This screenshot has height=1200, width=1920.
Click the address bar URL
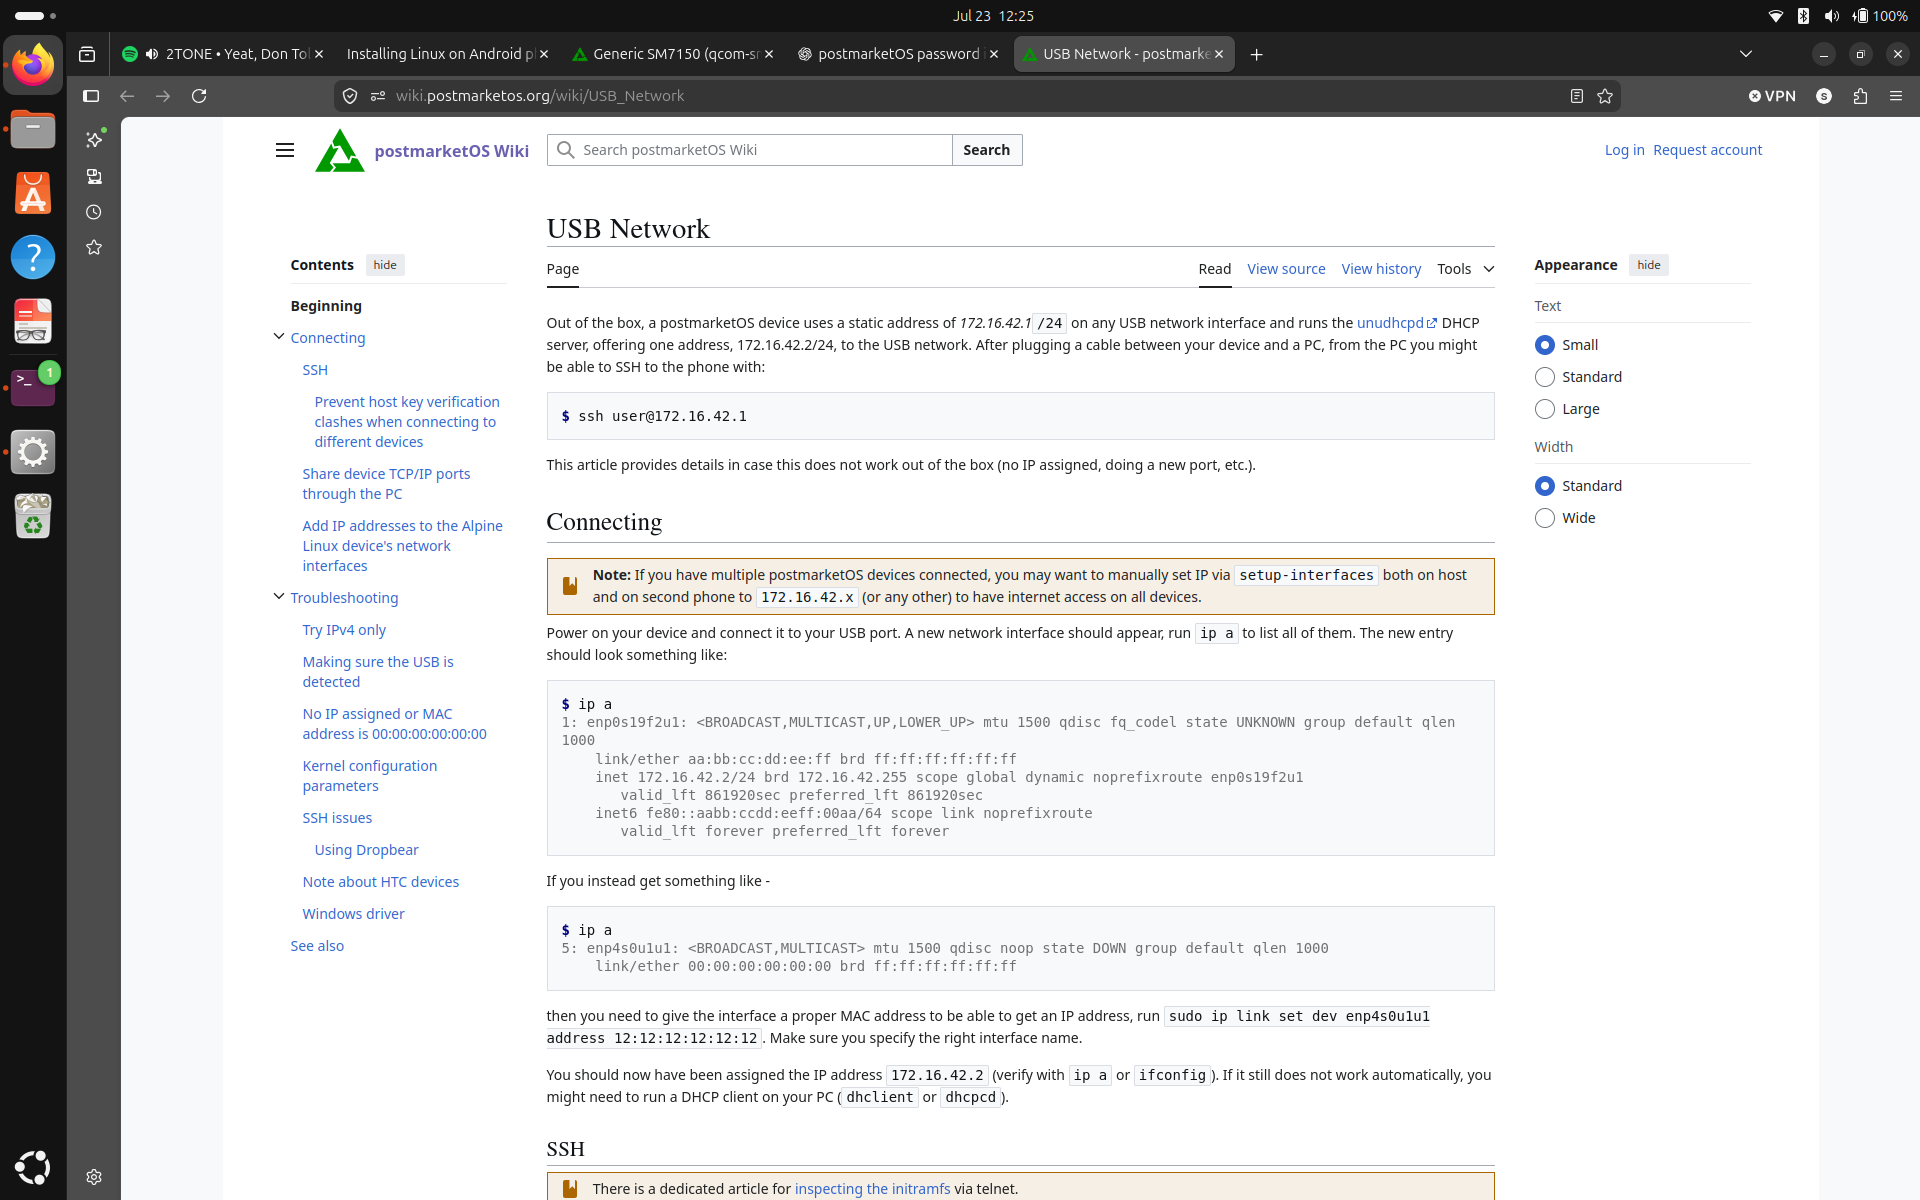[x=540, y=96]
